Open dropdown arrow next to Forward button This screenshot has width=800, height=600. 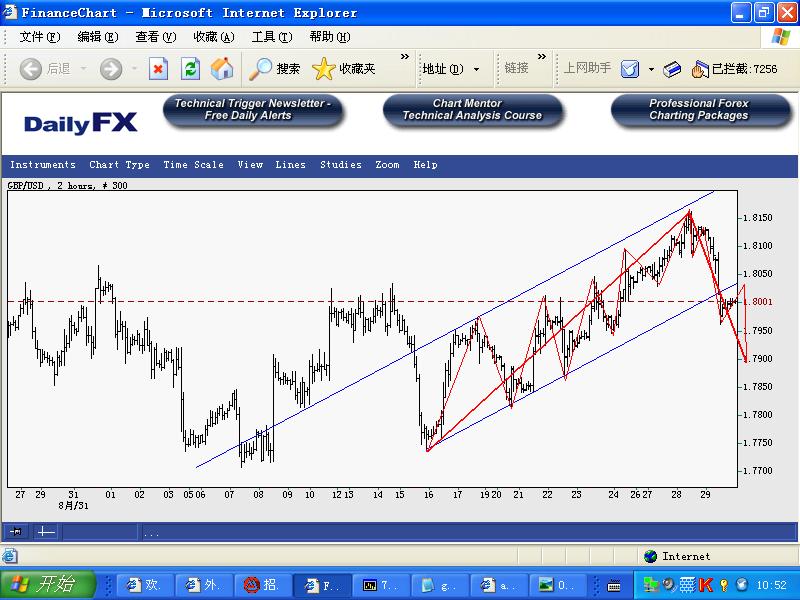(x=134, y=69)
